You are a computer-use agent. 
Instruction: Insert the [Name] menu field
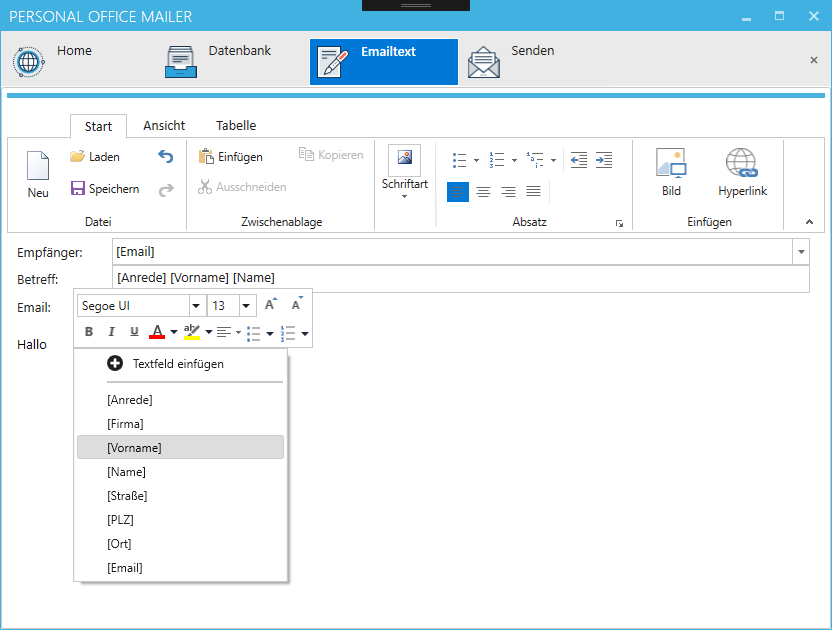pos(180,472)
